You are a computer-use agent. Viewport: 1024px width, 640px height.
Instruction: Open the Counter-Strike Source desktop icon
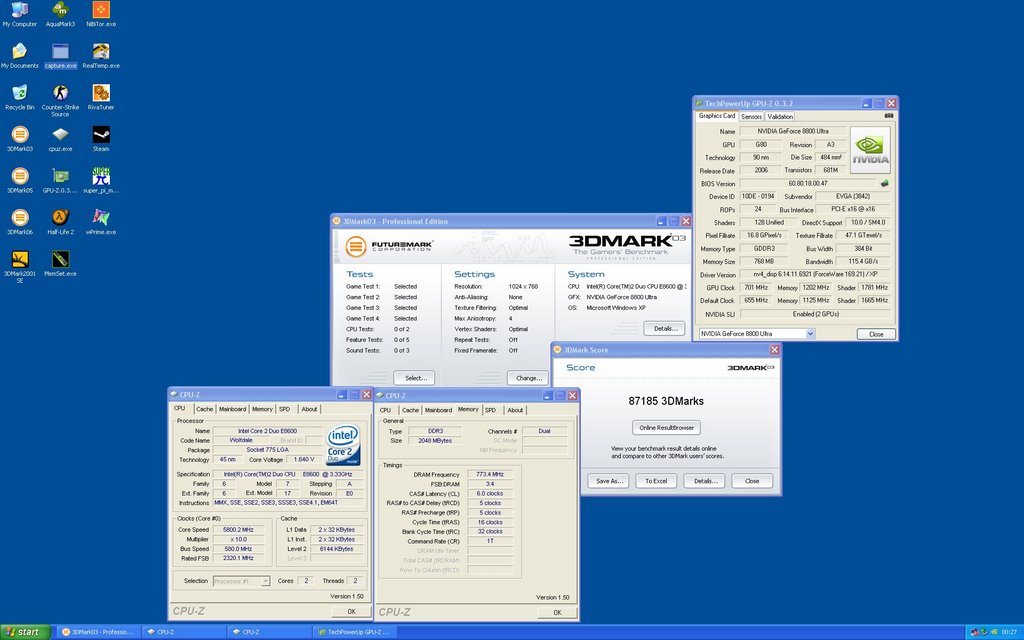pos(60,101)
